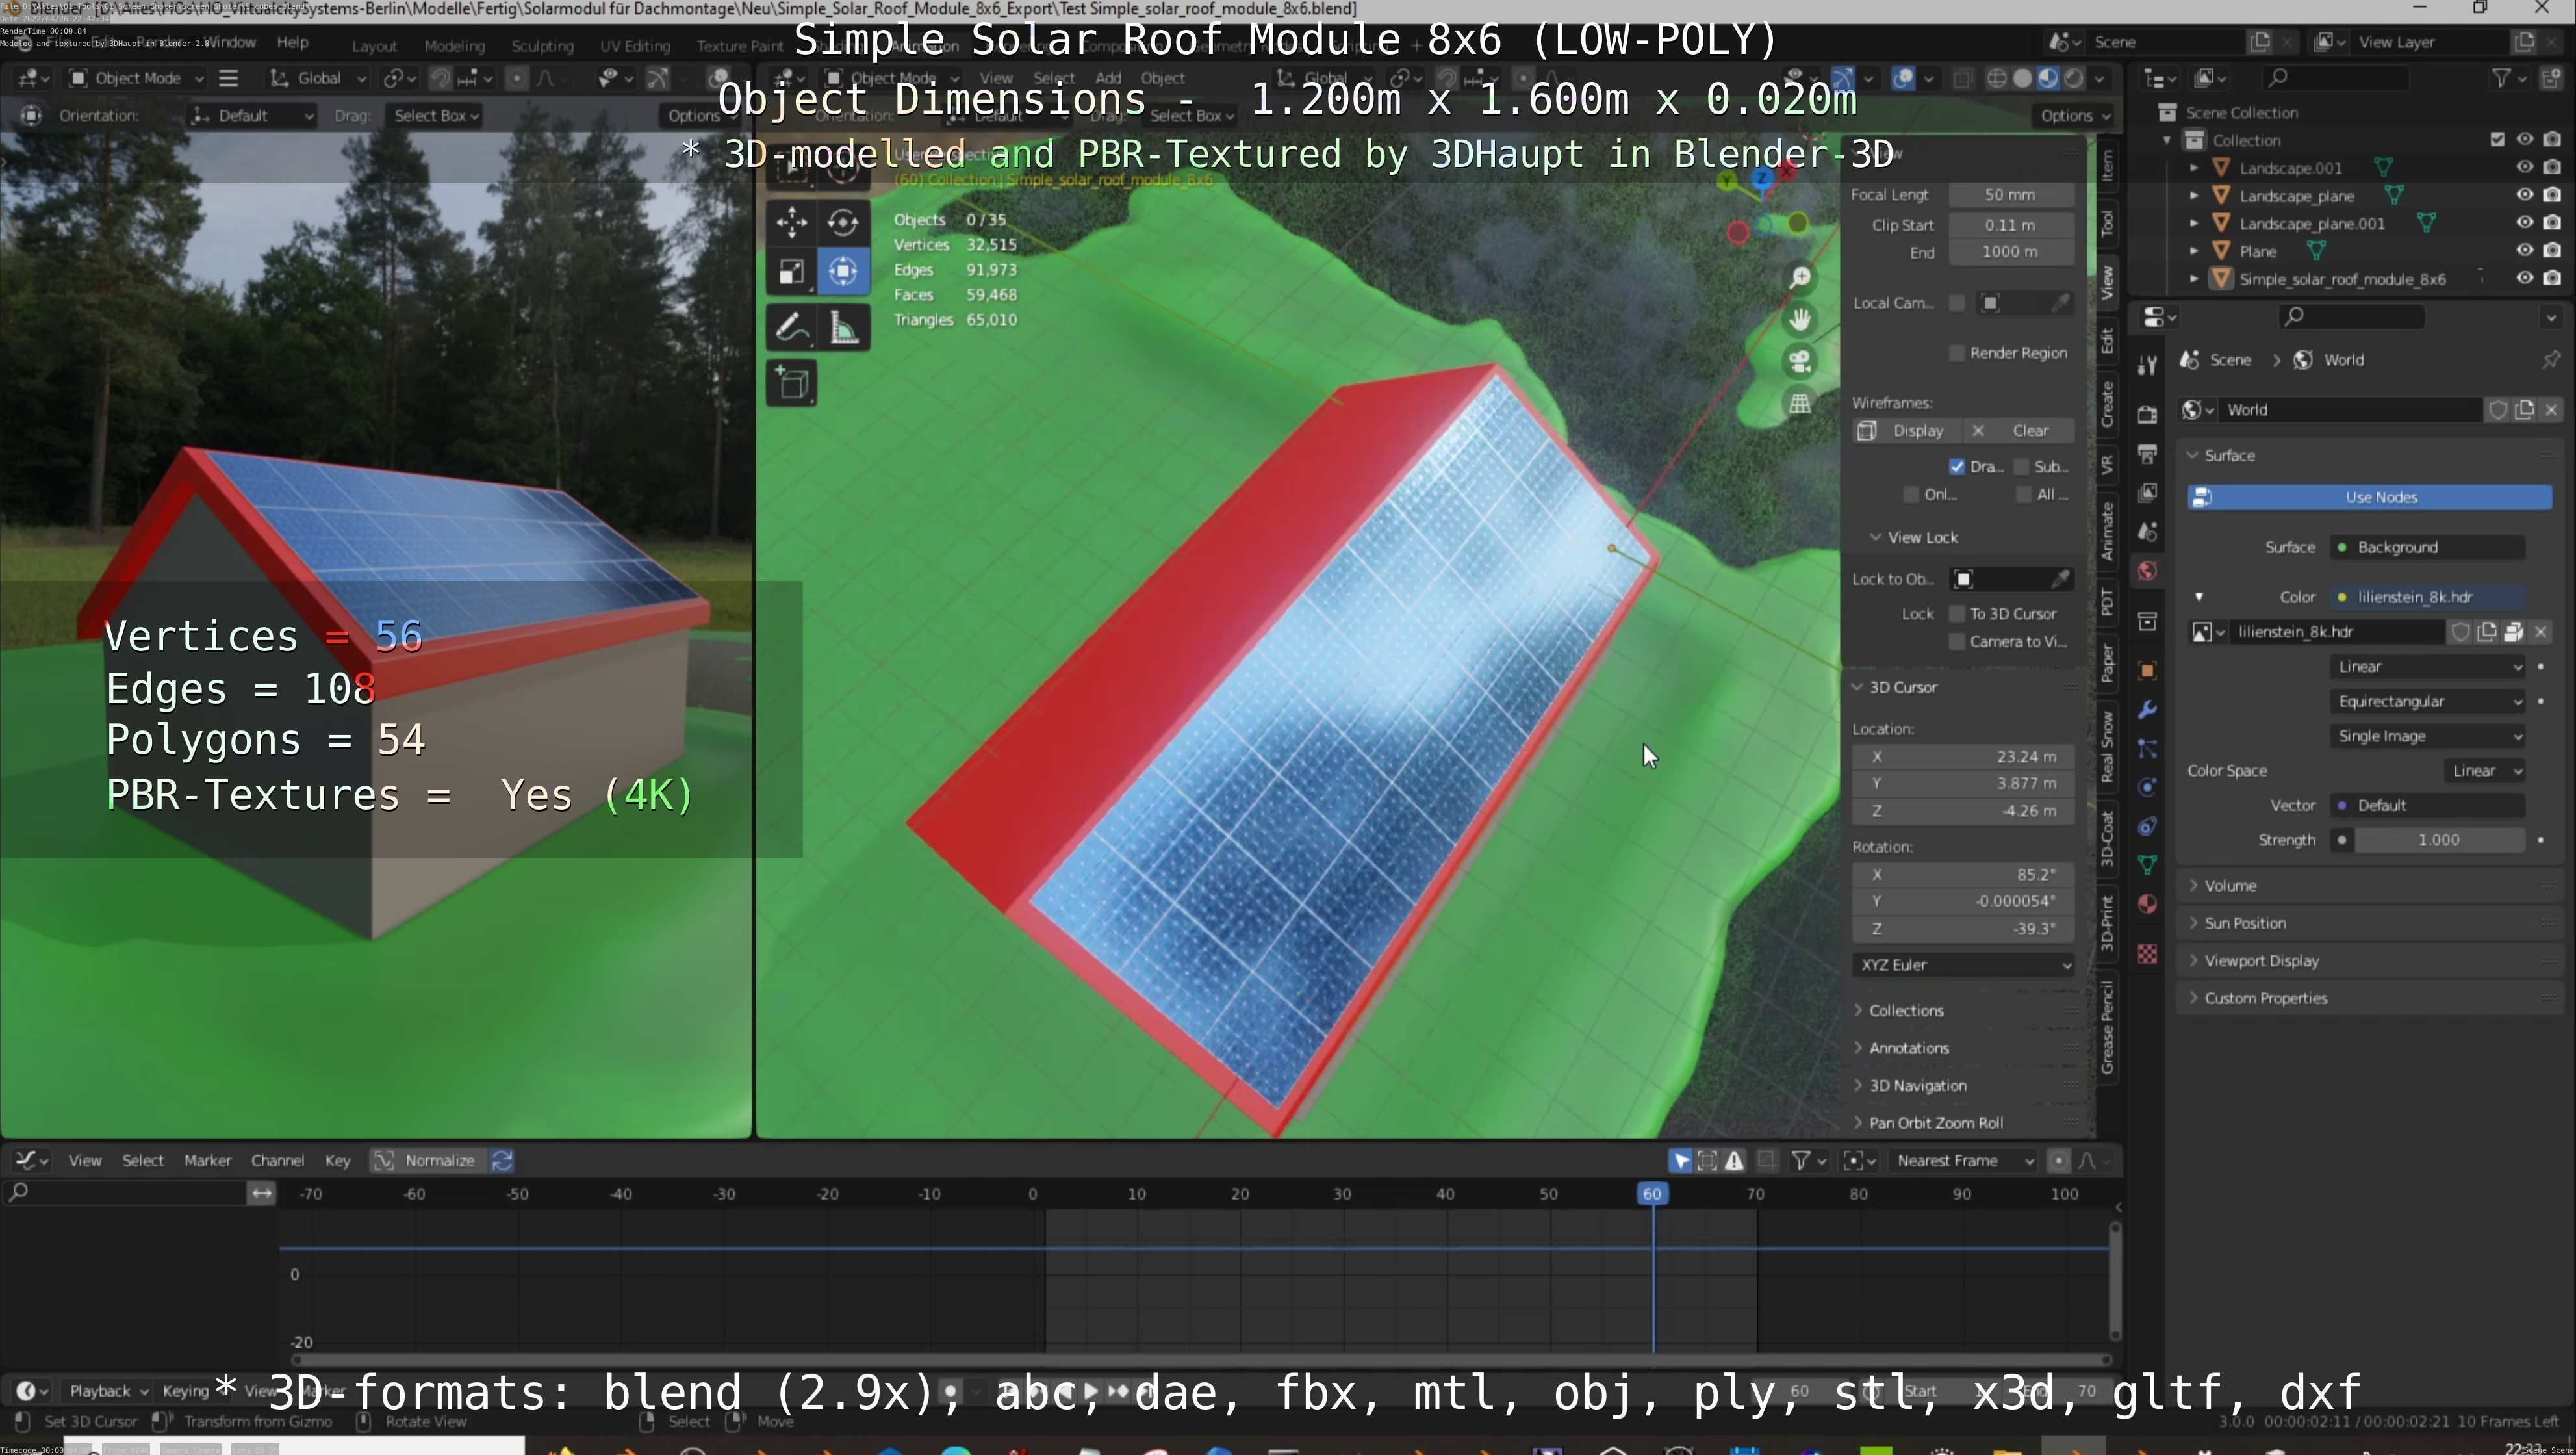This screenshot has width=2576, height=1455.
Task: Open the Help menu
Action: pos(293,42)
